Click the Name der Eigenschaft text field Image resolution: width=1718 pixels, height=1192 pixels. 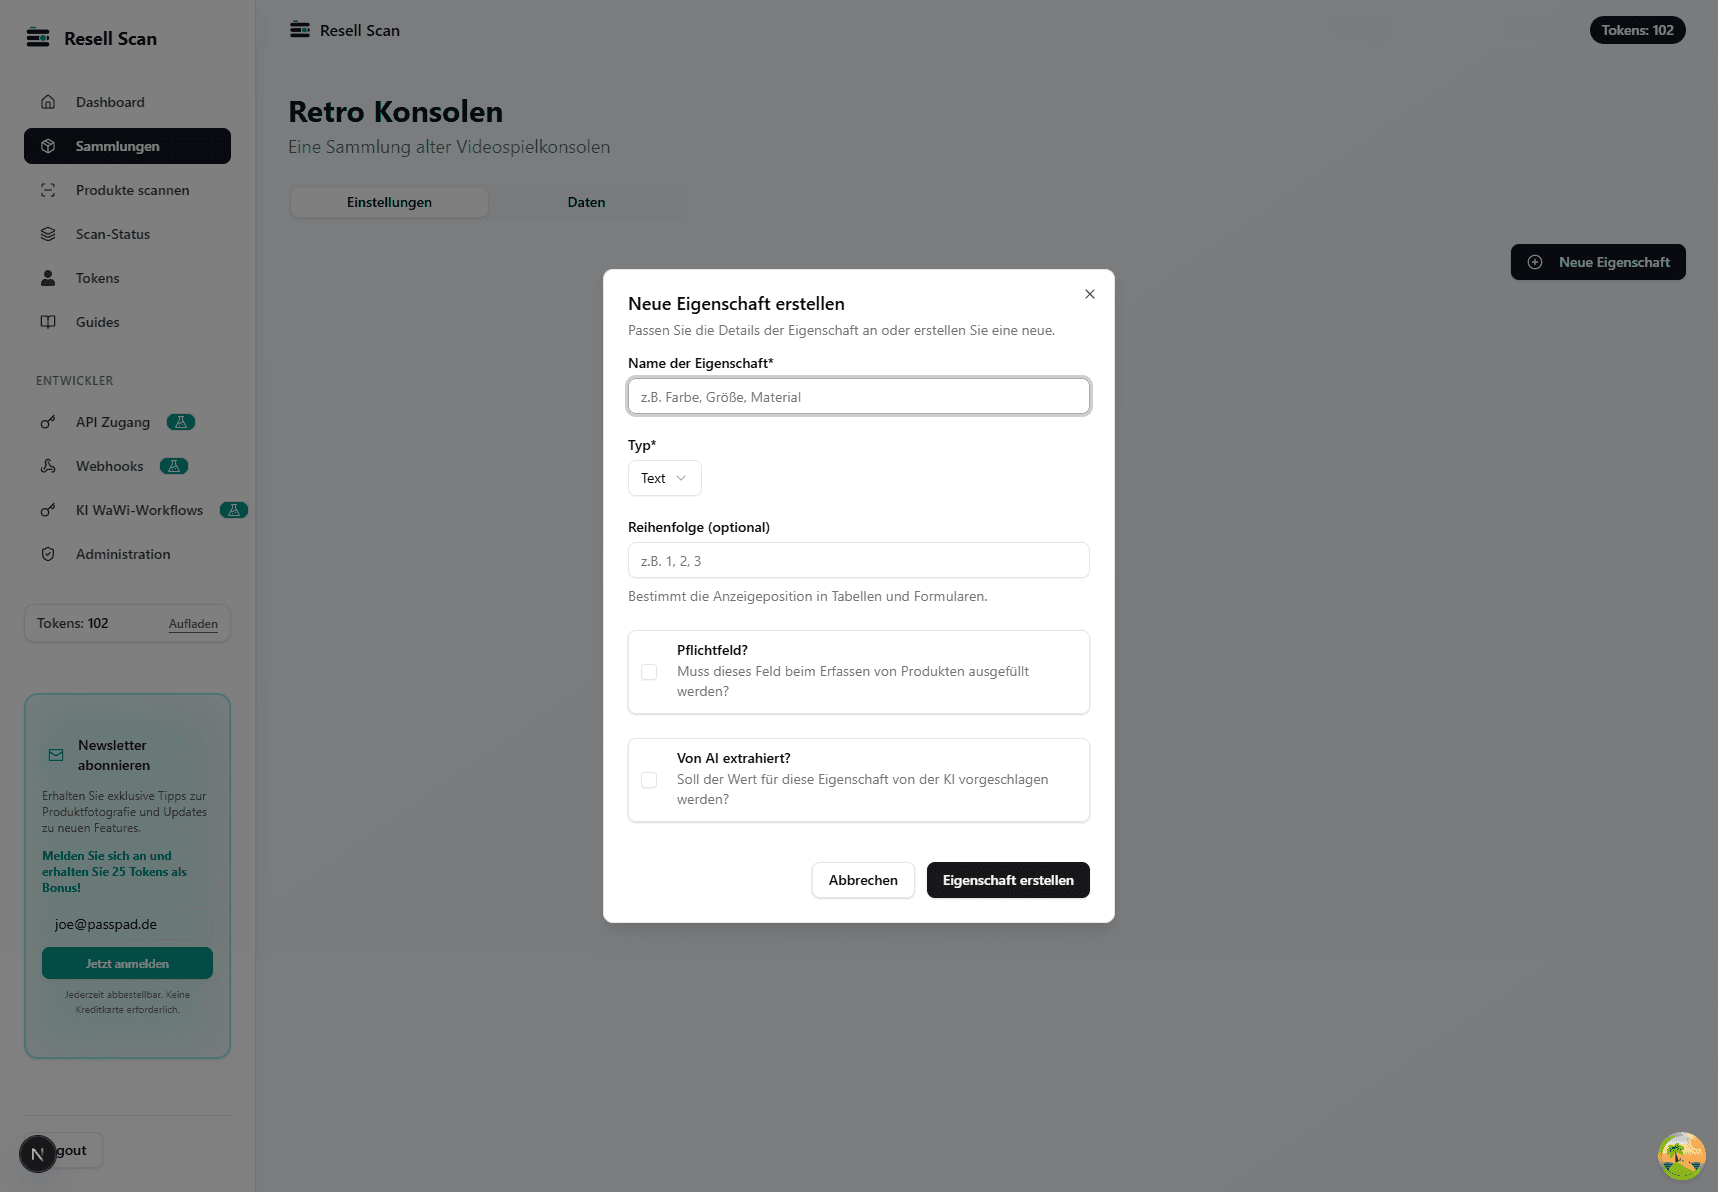(858, 397)
